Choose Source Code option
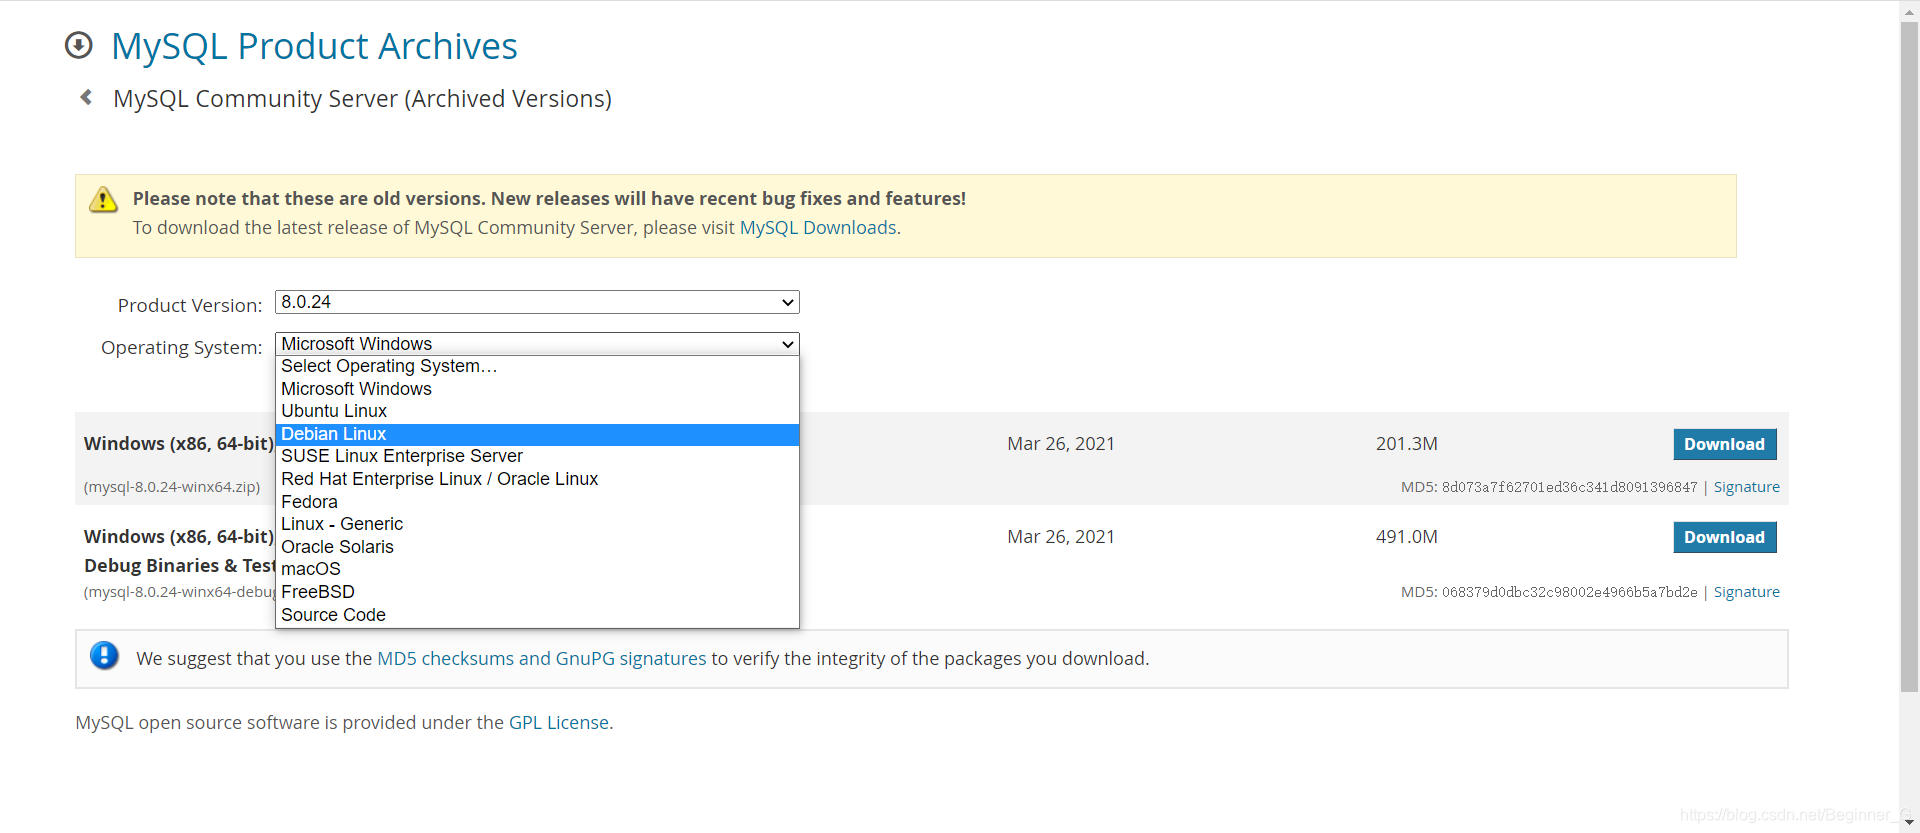Viewport: 1920px width, 833px height. [x=537, y=615]
